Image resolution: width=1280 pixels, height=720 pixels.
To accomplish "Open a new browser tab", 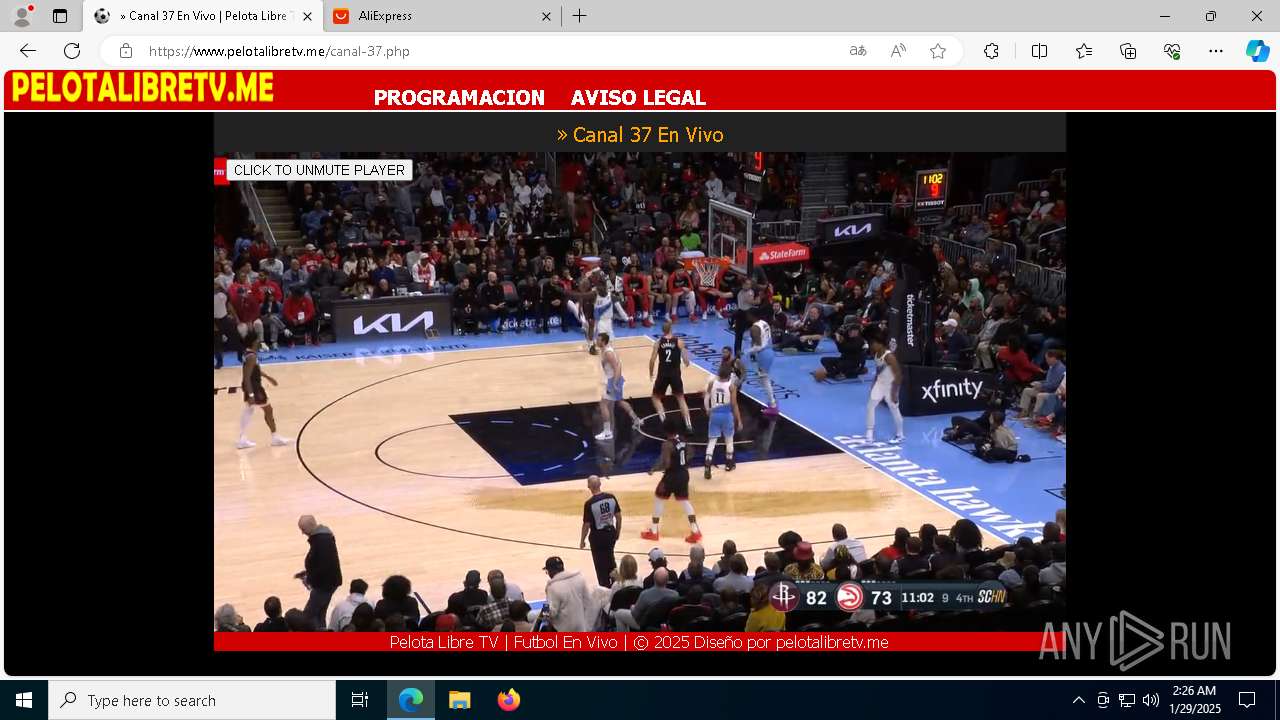I will click(x=579, y=16).
